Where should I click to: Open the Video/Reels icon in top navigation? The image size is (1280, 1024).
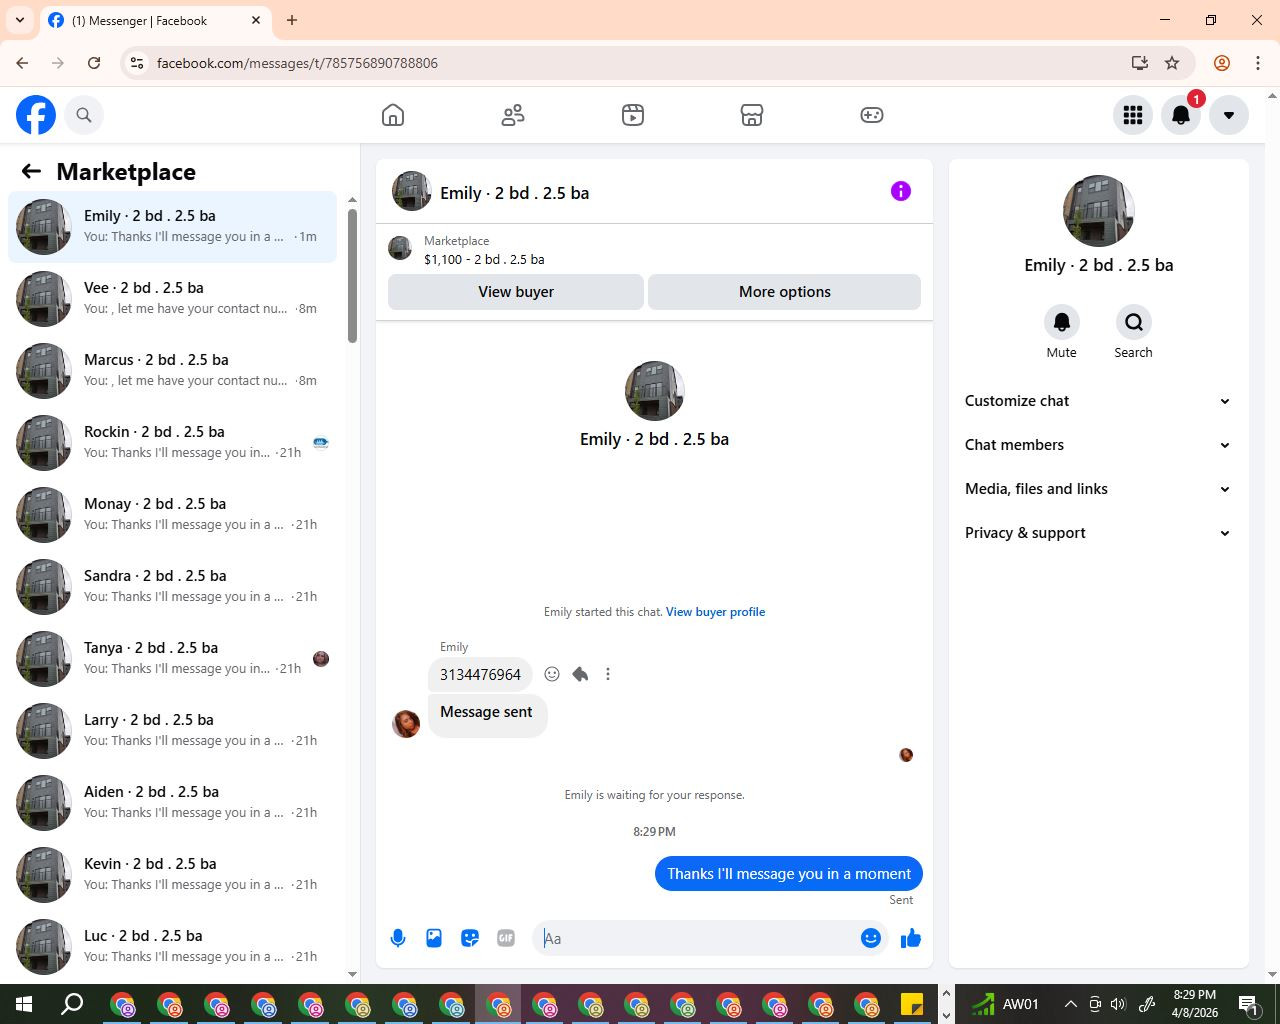click(633, 115)
